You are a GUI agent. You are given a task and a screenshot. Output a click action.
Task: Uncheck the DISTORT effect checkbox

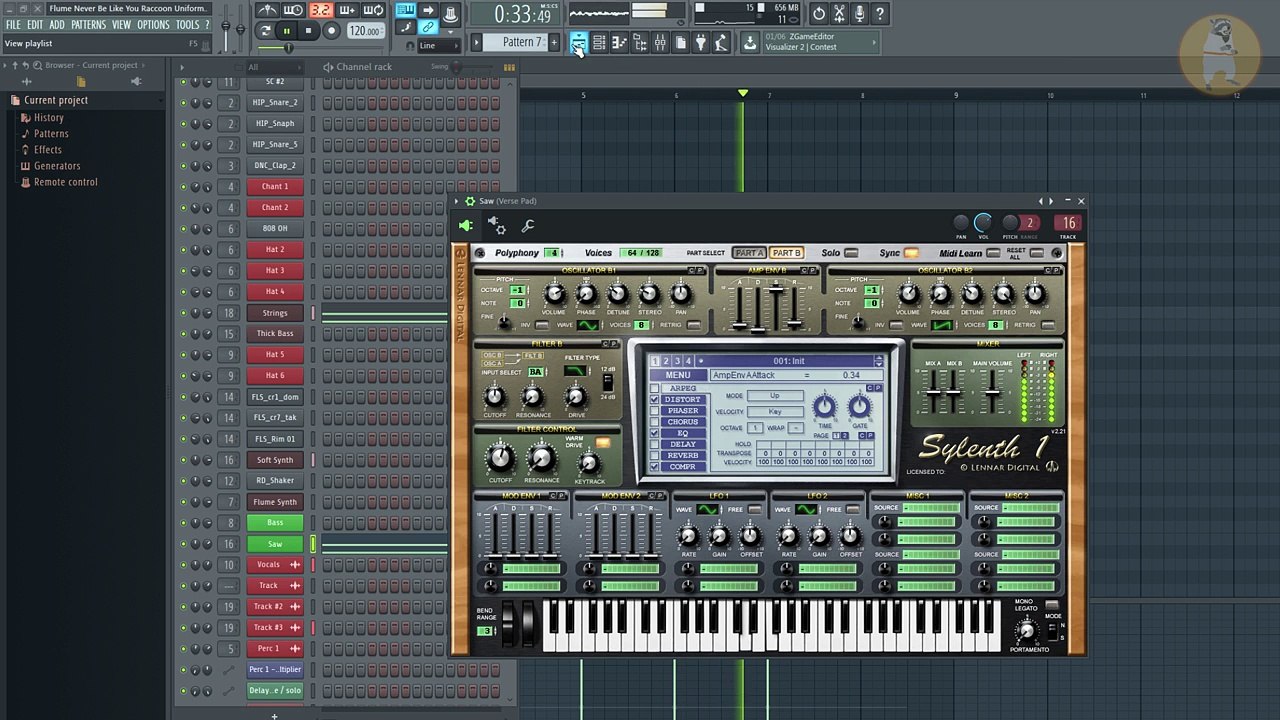654,399
